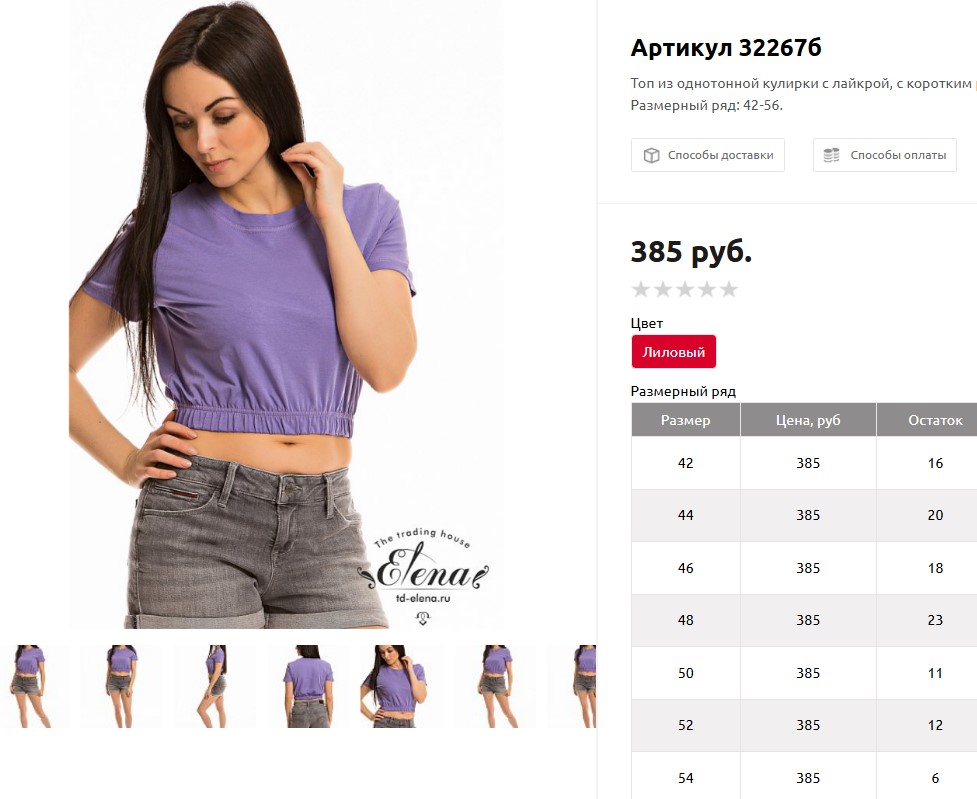977x799 pixels.
Task: Open the Способы оплаты button
Action: [x=885, y=155]
